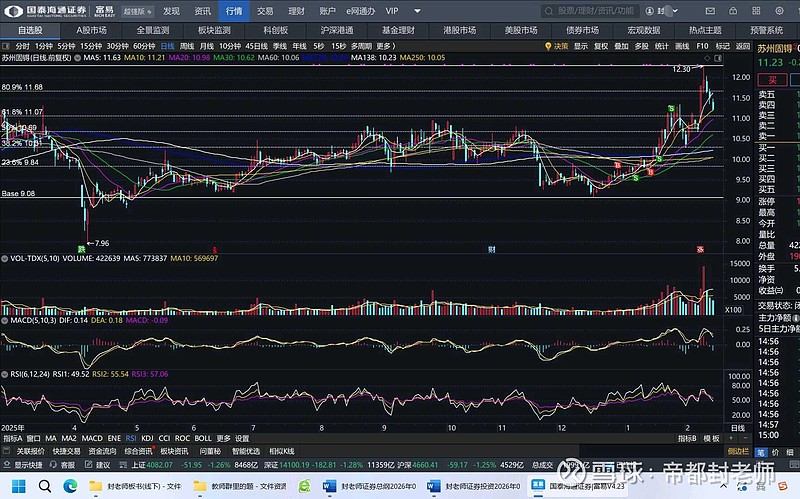Open the mail messages icon

pos(710,11)
